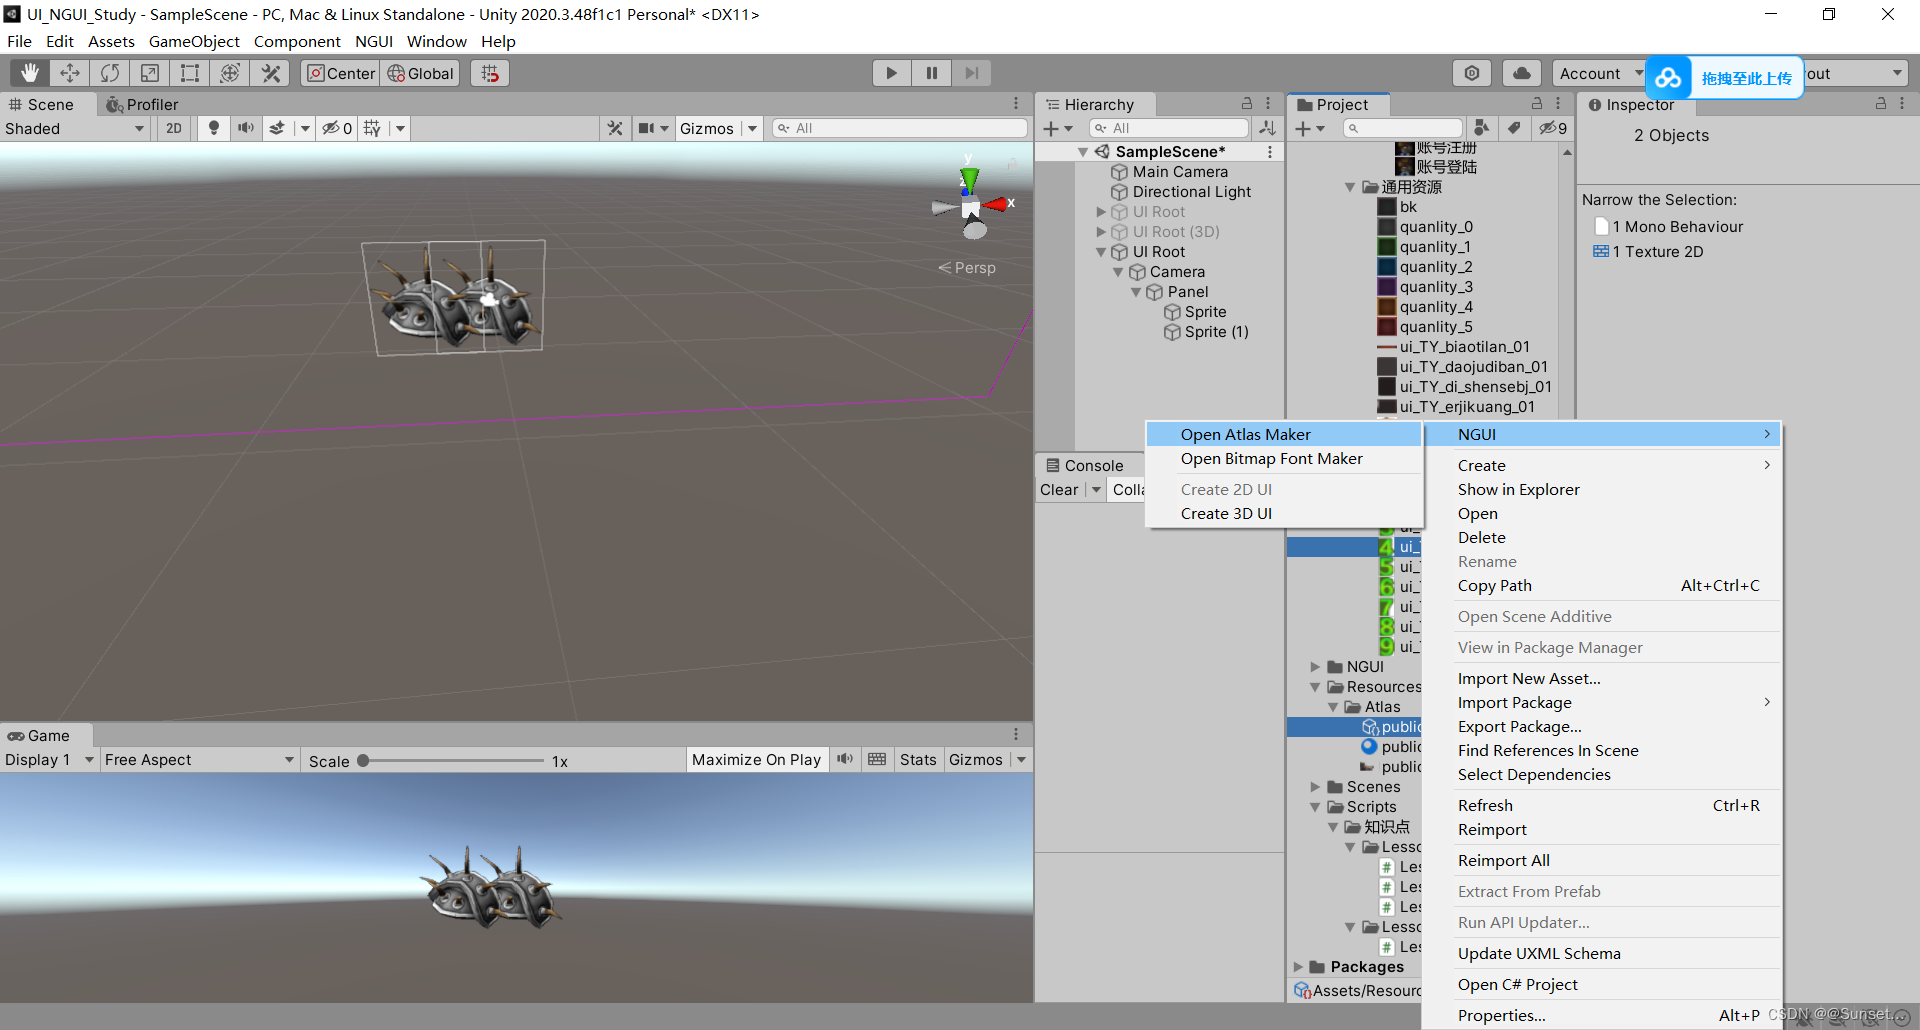Open the GameObject menu
The height and width of the screenshot is (1030, 1920).
194,41
